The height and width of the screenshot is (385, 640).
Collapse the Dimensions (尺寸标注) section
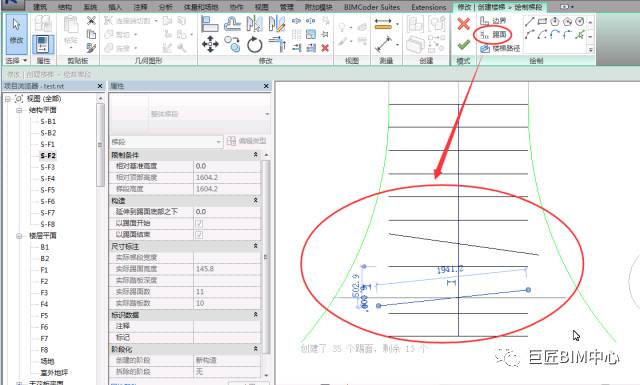click(256, 246)
